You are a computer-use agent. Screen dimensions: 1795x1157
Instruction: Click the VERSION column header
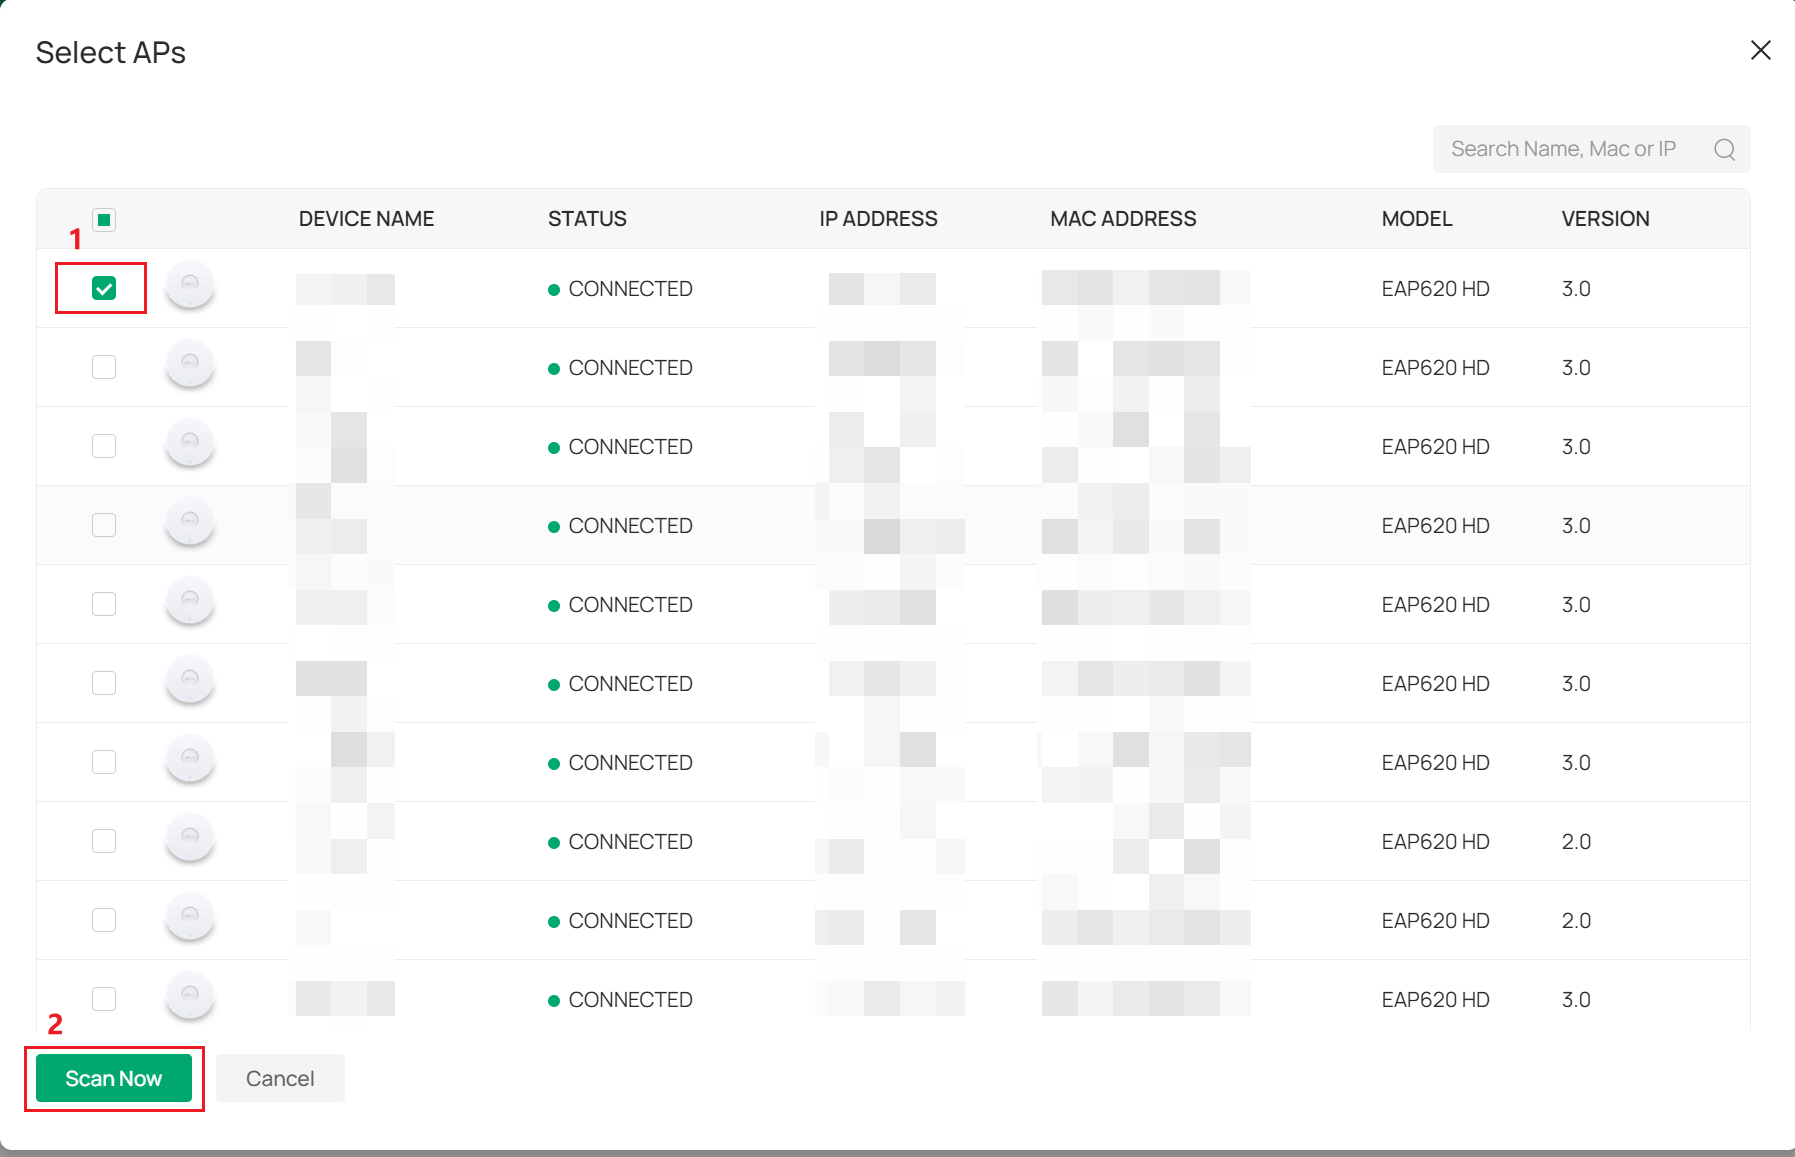(1605, 219)
